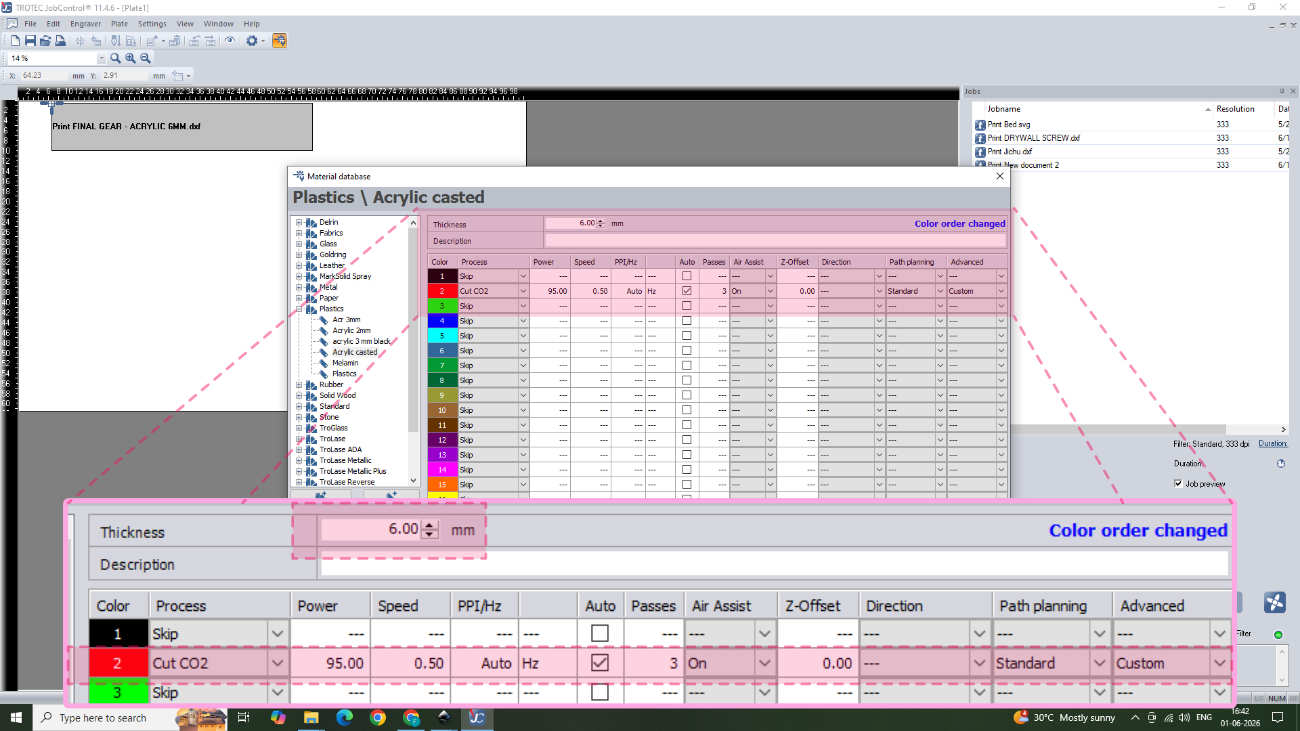Click the eye preview toolbar icon

pos(230,41)
